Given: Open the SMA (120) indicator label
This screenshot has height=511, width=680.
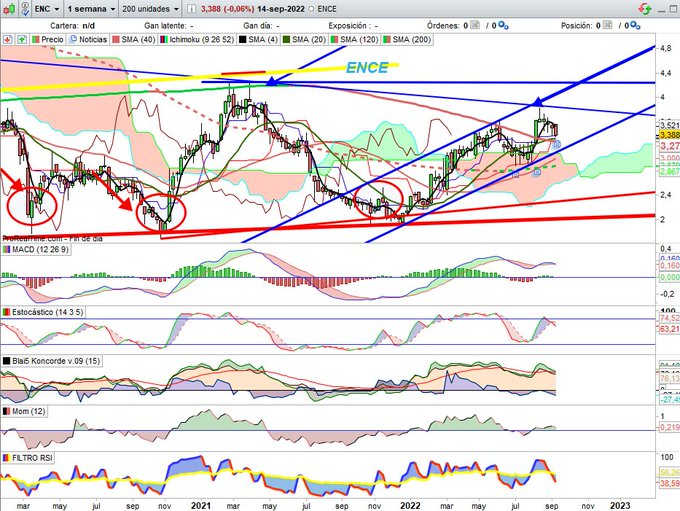Looking at the screenshot, I should (x=355, y=39).
